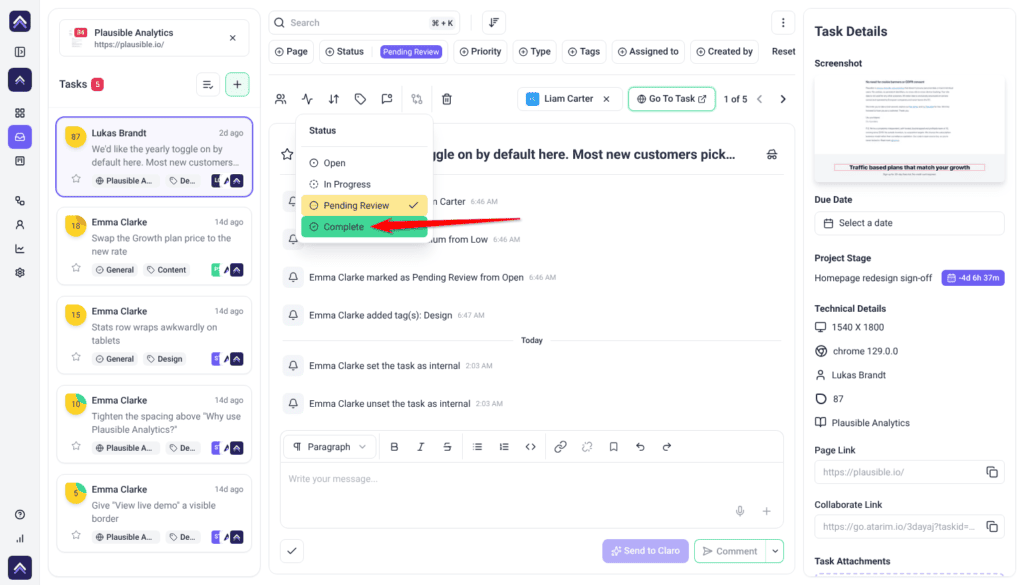
Task: Copy the Collaborate Link URL
Action: pos(991,526)
